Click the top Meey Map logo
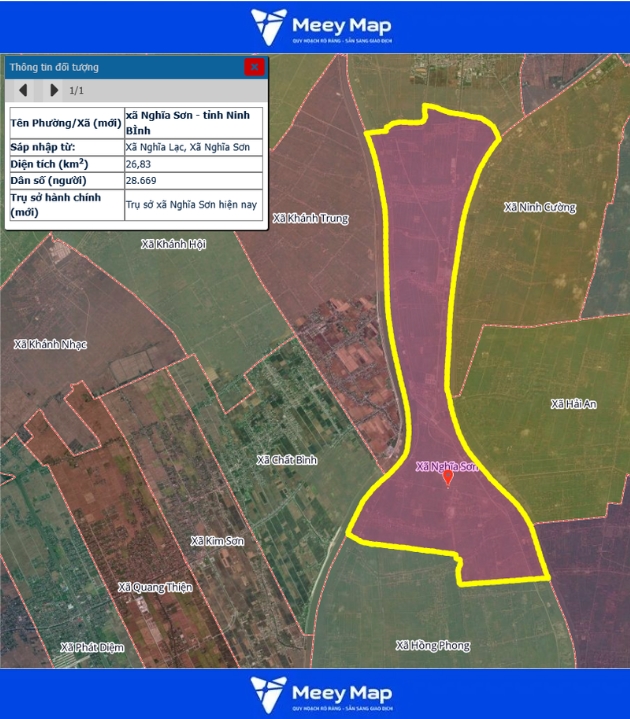Viewport: 630px width, 719px height. coord(321,26)
